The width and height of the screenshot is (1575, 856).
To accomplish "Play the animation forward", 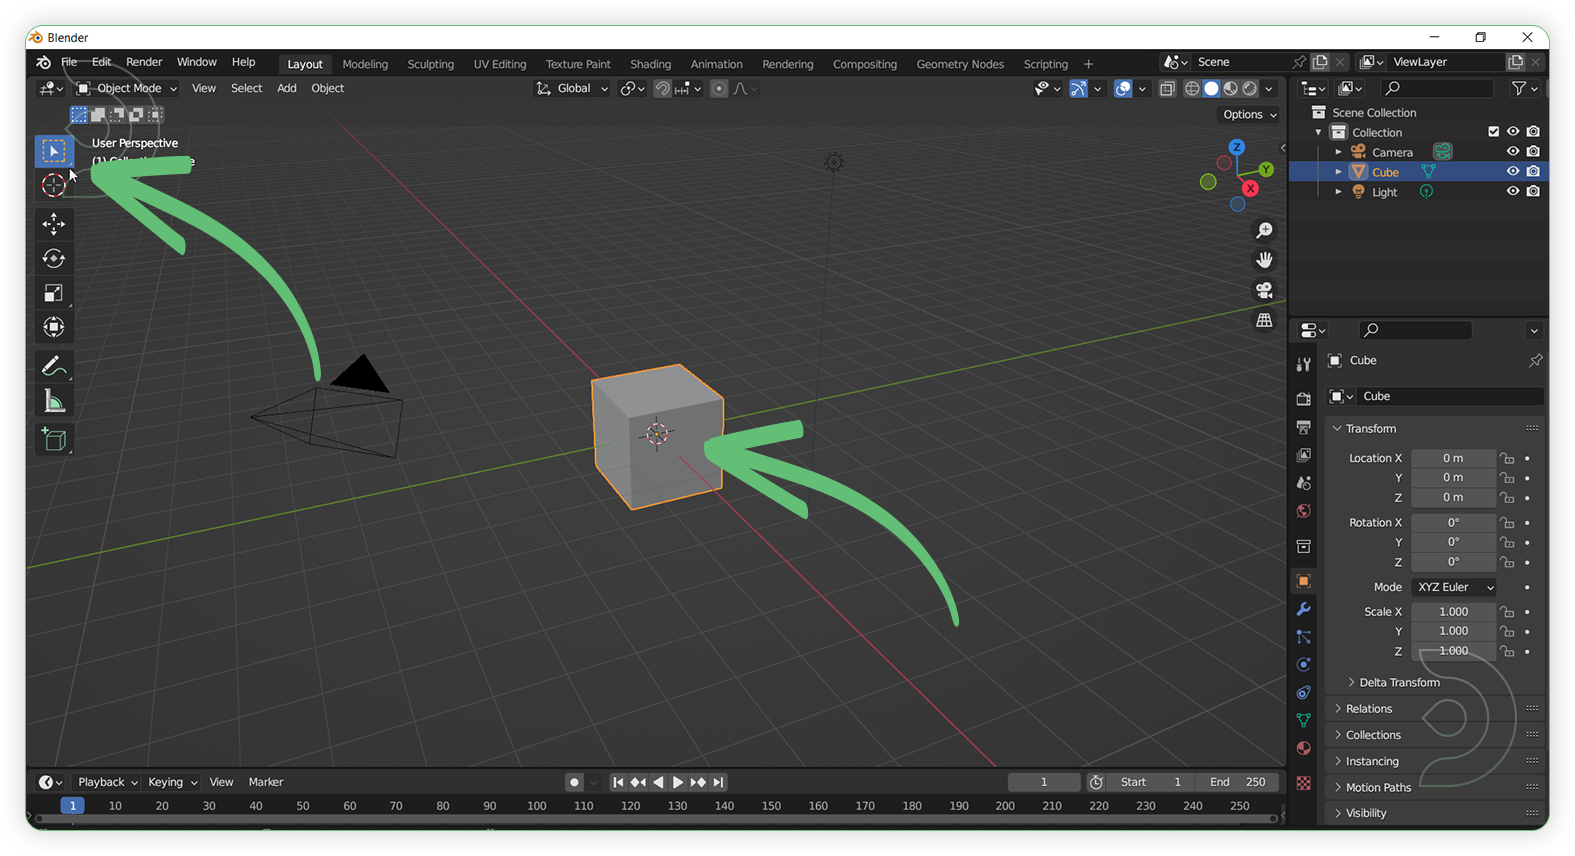I will [x=678, y=783].
